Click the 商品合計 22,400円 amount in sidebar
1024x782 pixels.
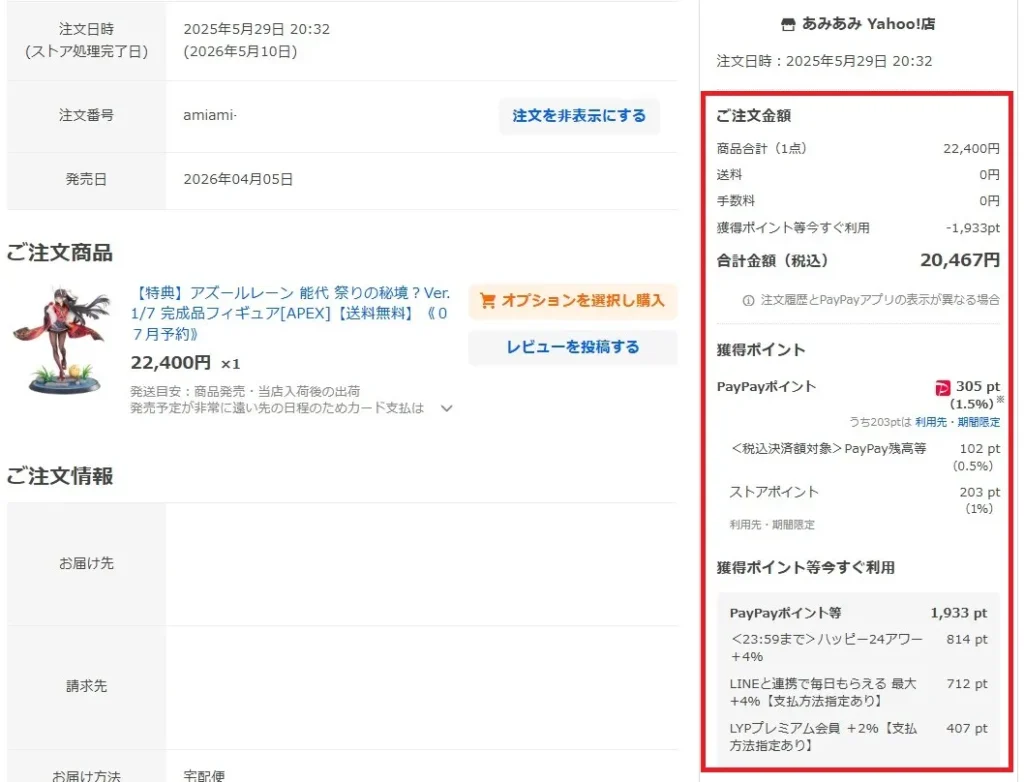pyautogui.click(x=971, y=149)
